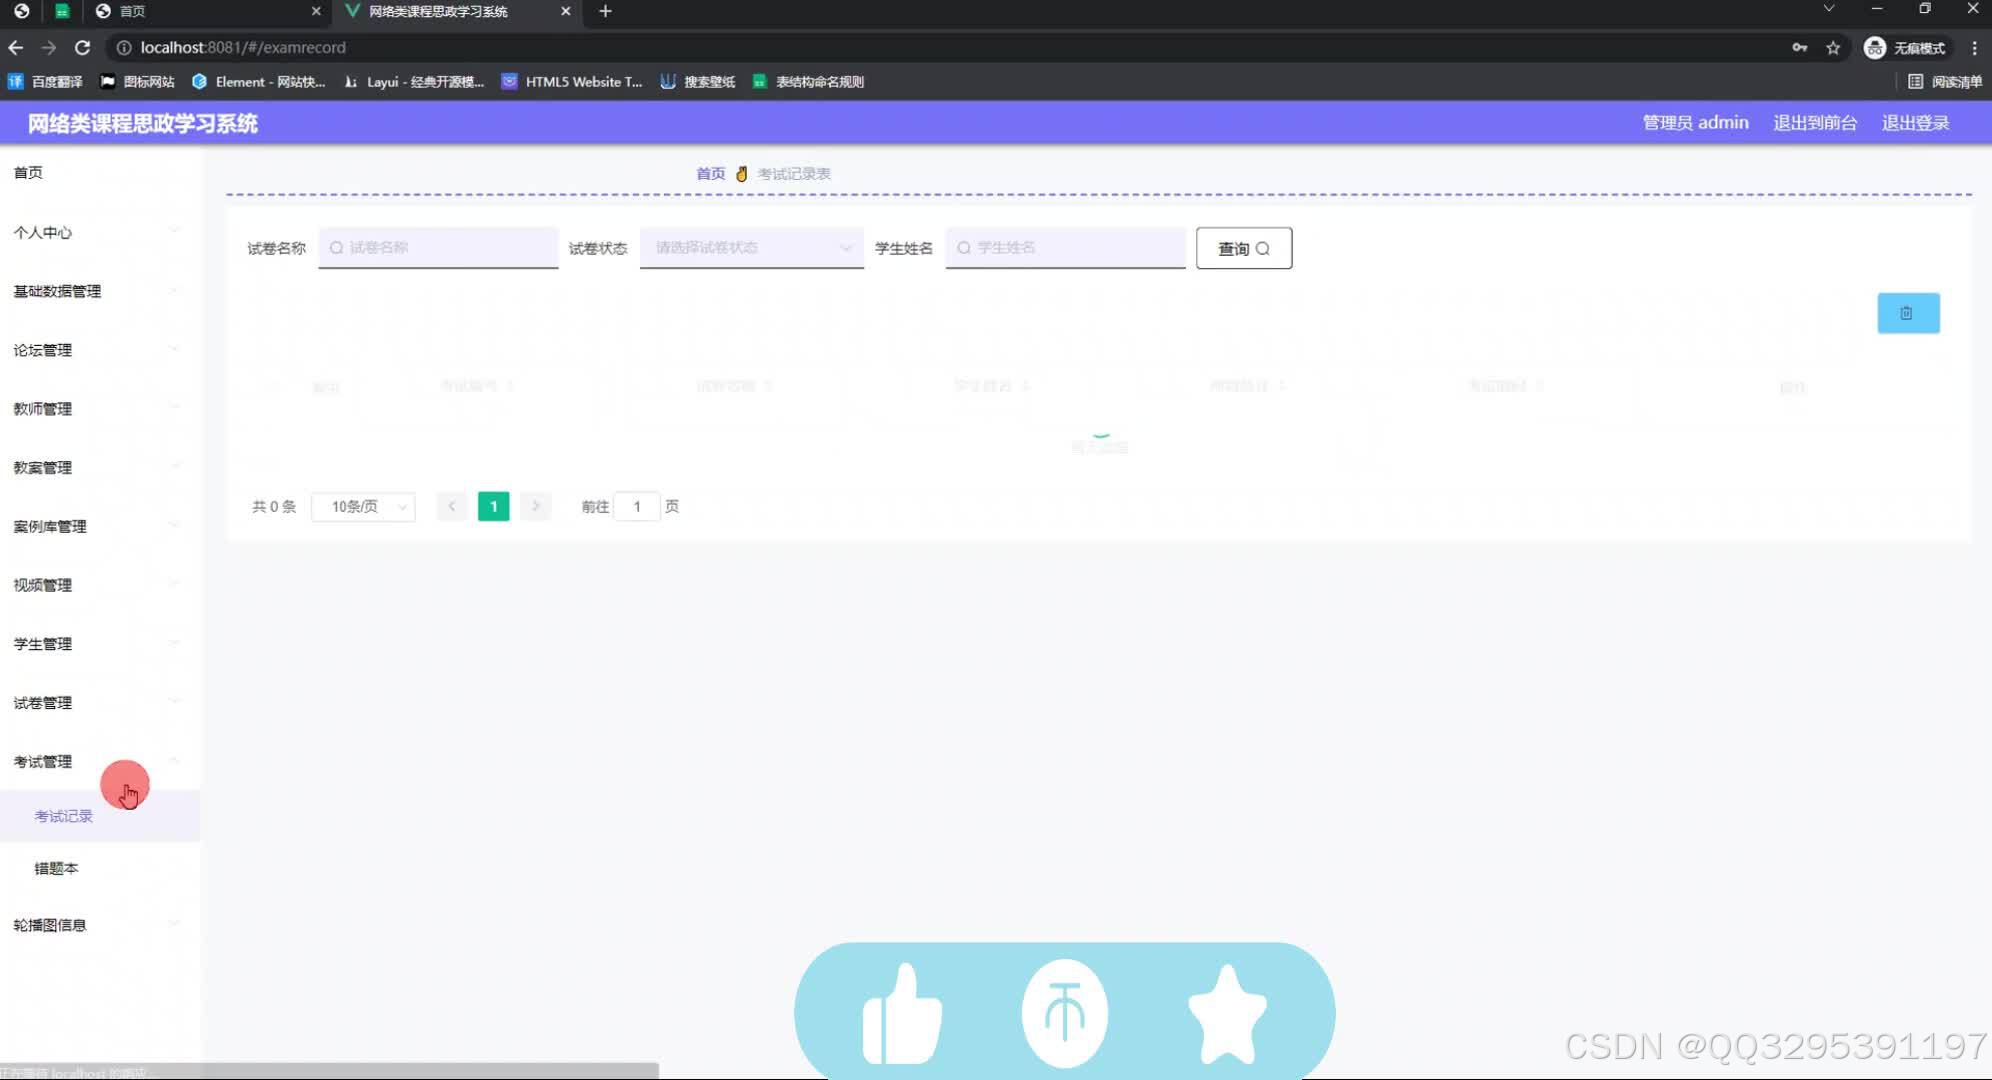Screen dimensions: 1992x1080
Task: Open the 10条/页 page size dropdown
Action: (363, 507)
